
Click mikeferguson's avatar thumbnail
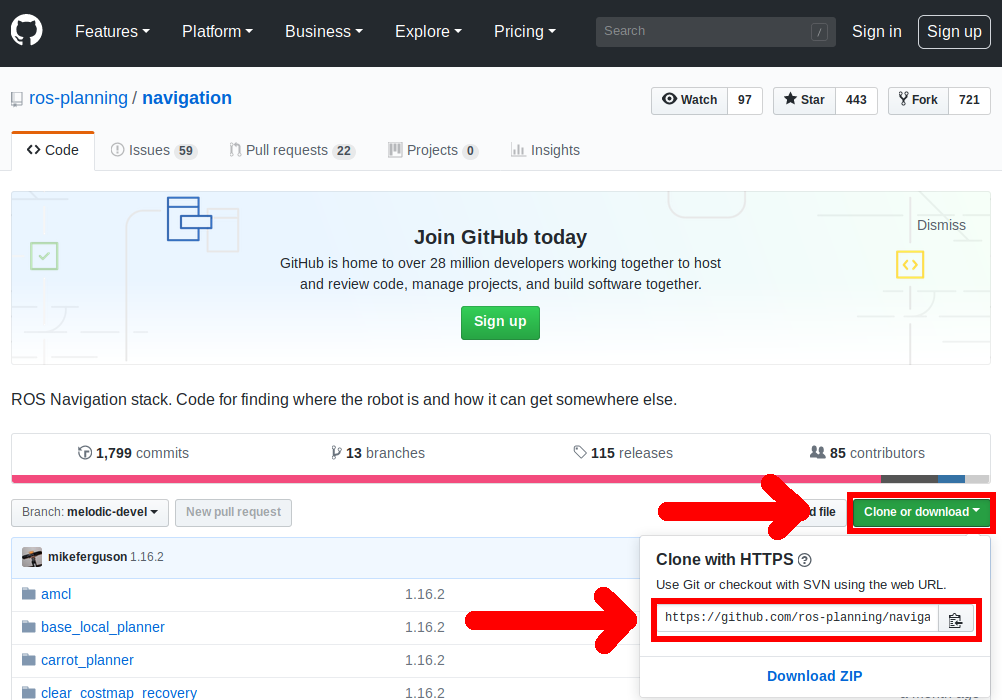point(32,557)
